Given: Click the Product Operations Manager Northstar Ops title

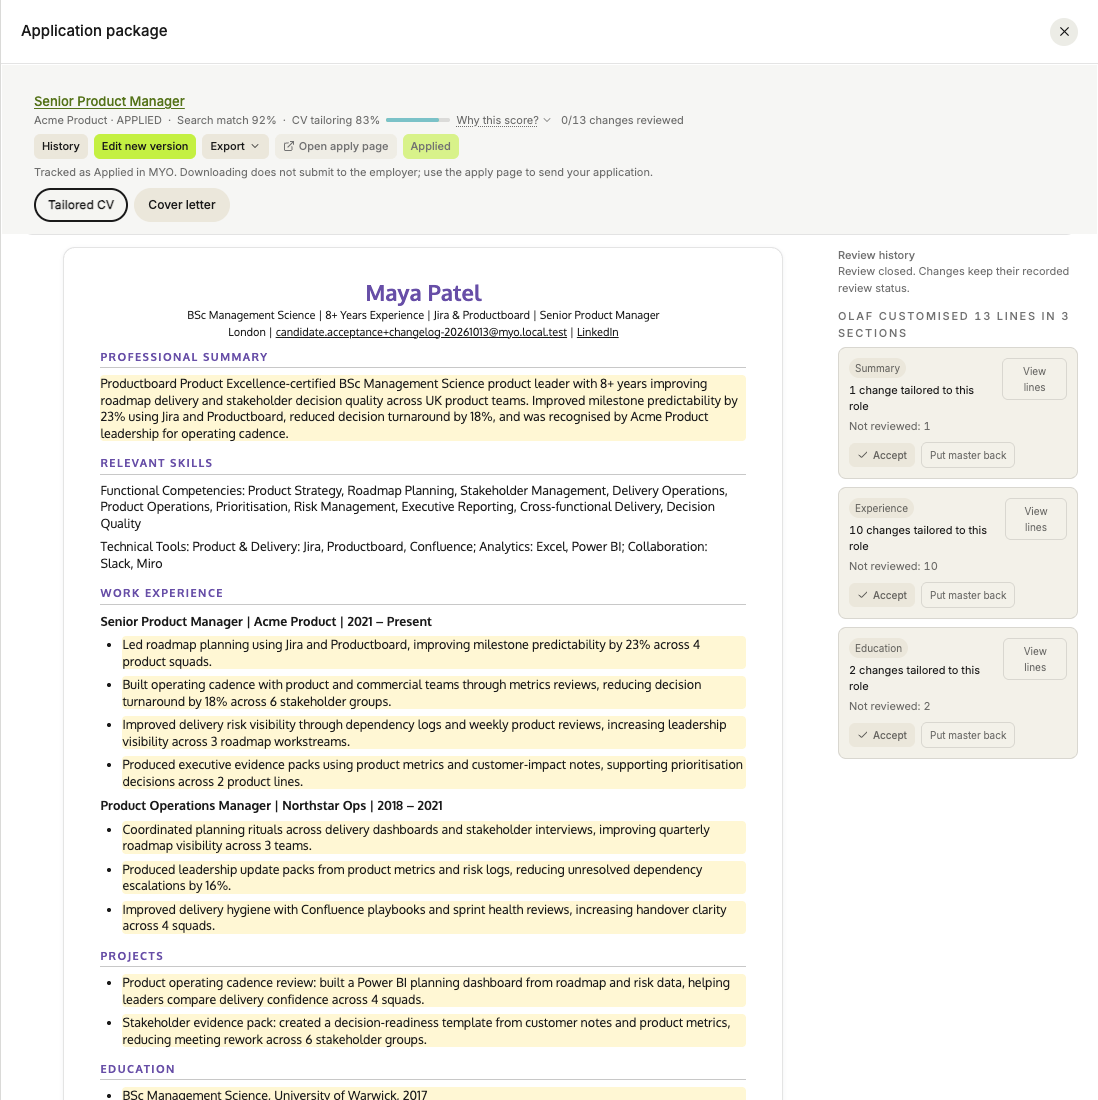Looking at the screenshot, I should (272, 805).
